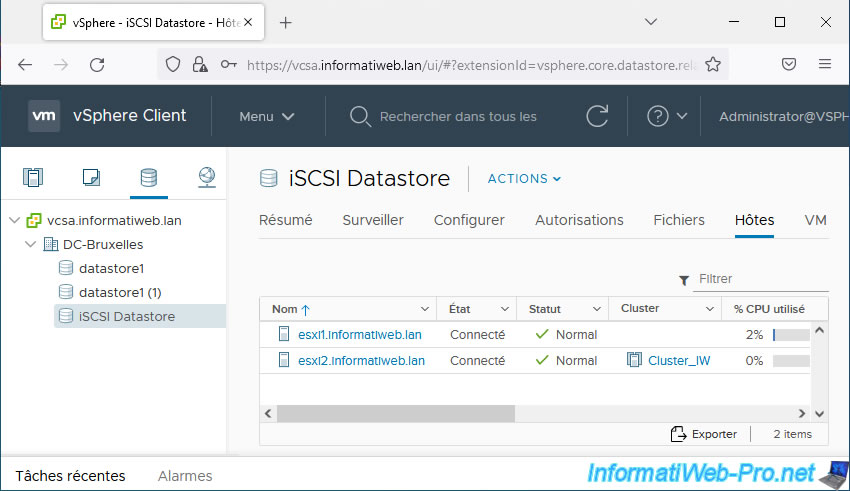Viewport: 850px width, 491px height.
Task: Switch to the VM tab
Action: (x=815, y=220)
